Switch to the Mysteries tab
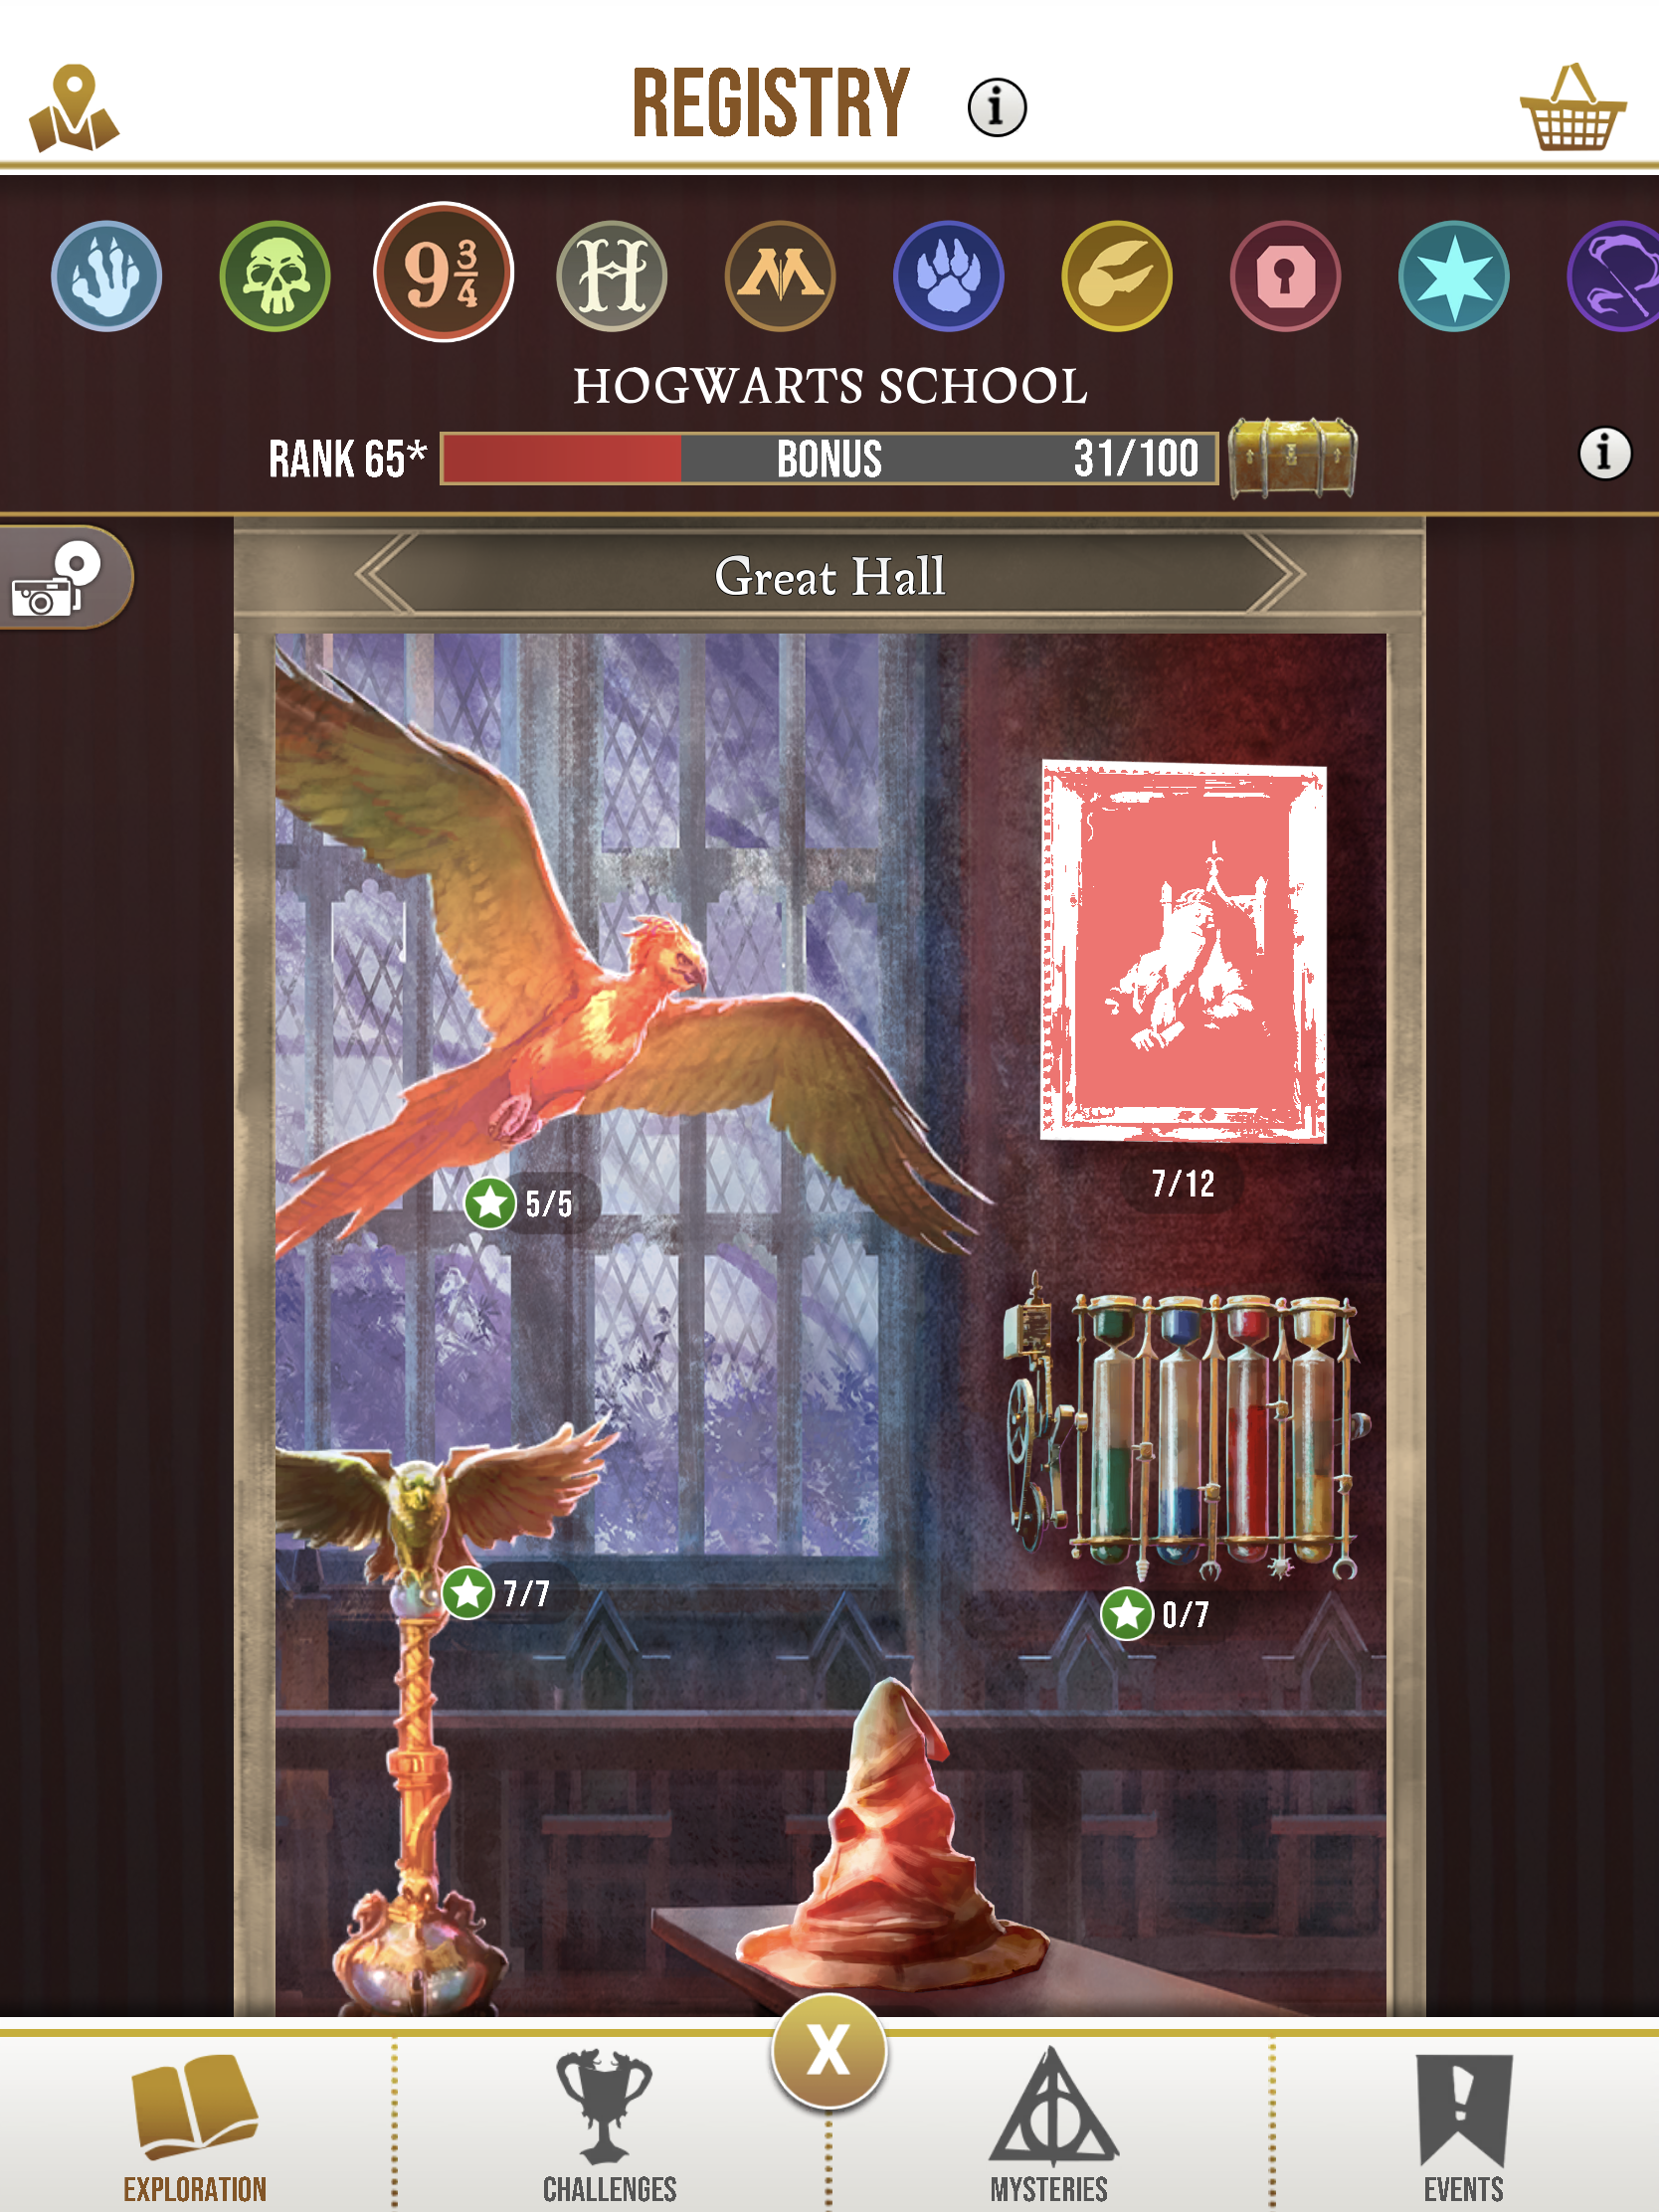The width and height of the screenshot is (1659, 2212). tap(1050, 2125)
